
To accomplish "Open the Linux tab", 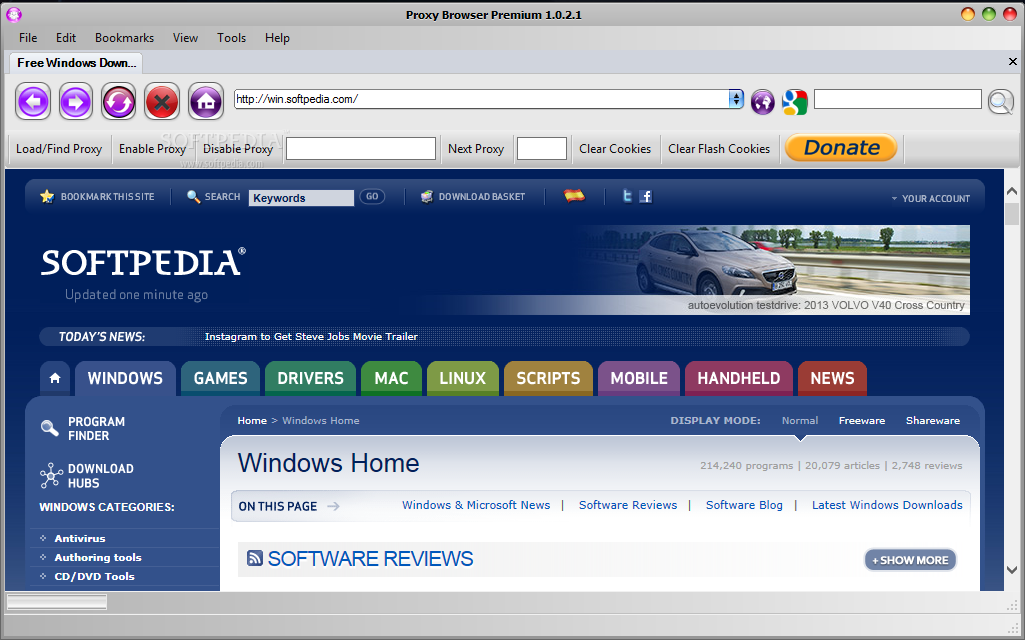I will [463, 379].
